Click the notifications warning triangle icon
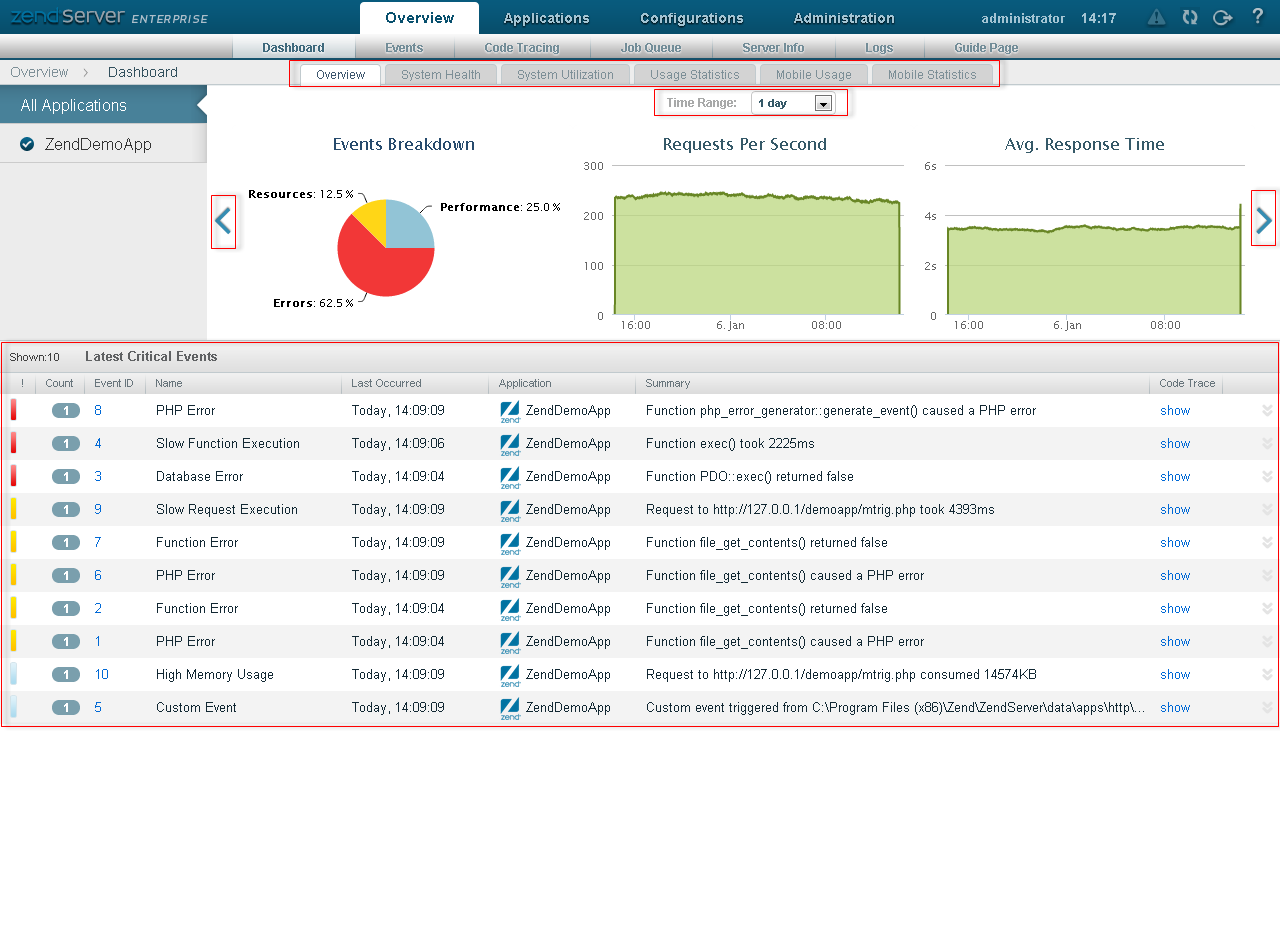The height and width of the screenshot is (934, 1280). [1156, 17]
